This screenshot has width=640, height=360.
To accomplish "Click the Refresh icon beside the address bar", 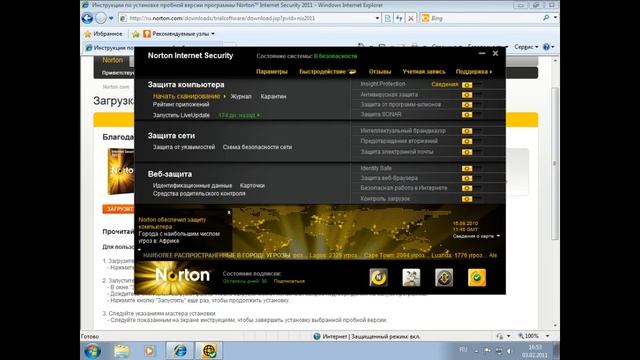I will click(399, 18).
